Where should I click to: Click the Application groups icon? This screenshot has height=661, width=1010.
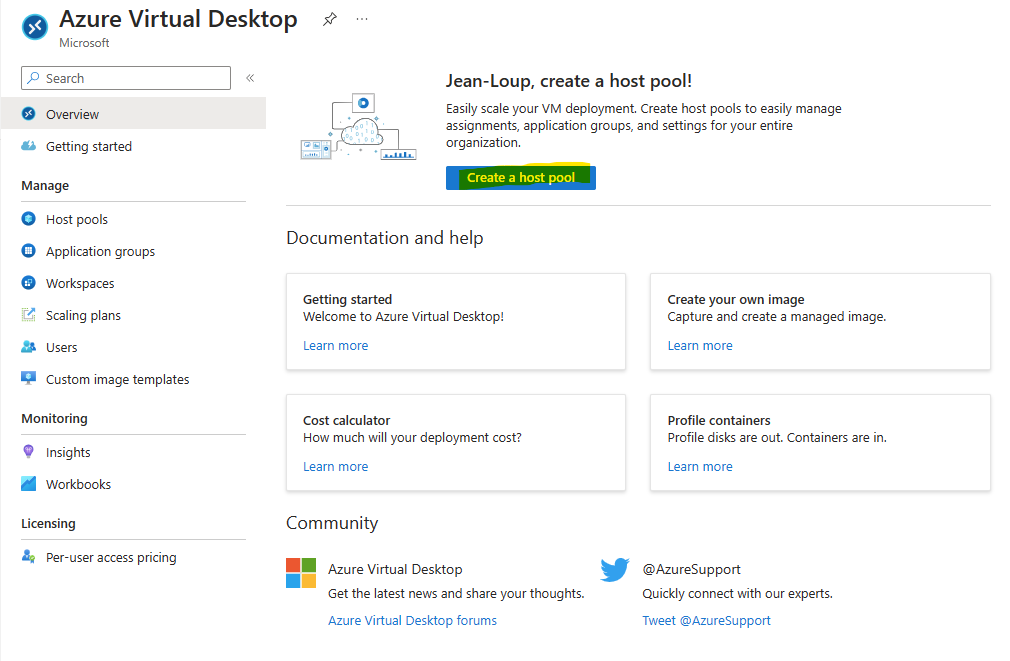[28, 251]
